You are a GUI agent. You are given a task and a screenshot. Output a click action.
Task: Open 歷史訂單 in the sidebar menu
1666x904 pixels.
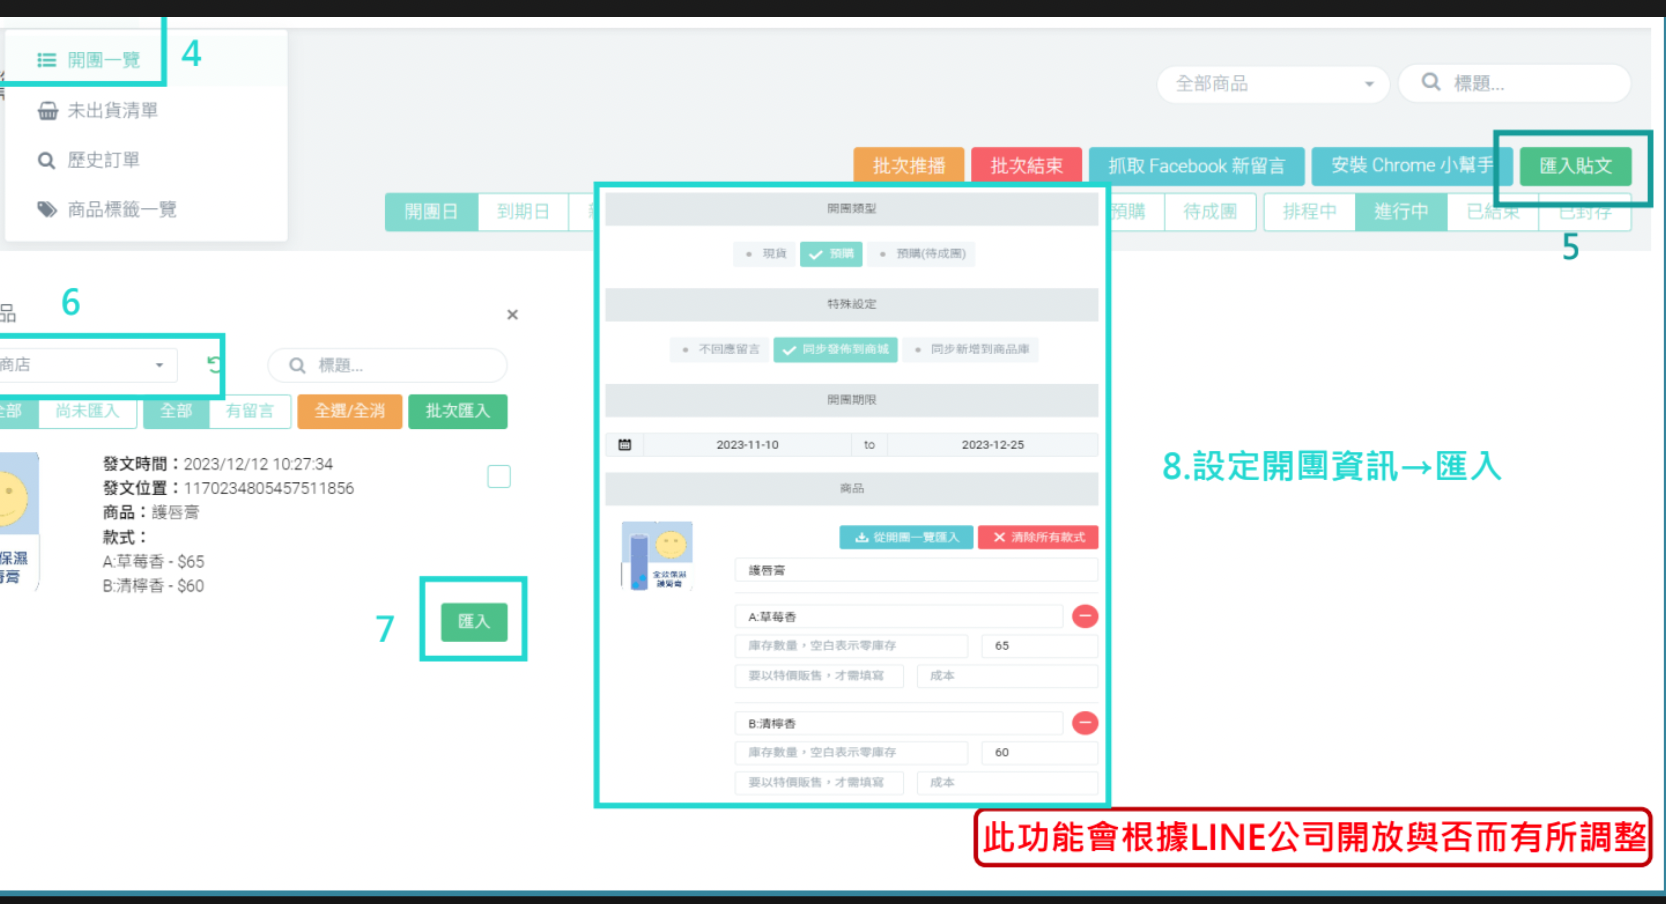(88, 160)
